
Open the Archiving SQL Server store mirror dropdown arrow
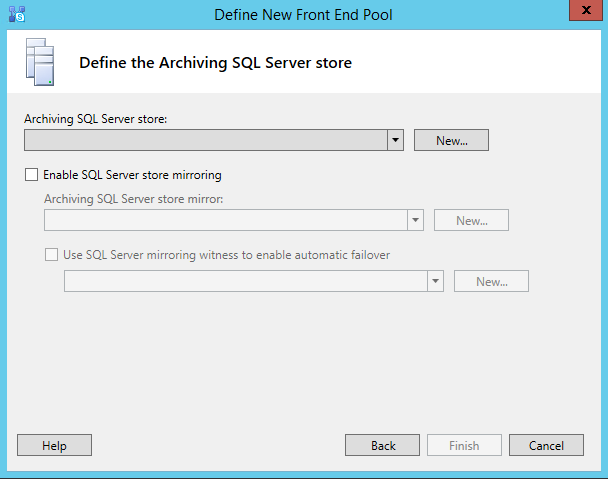coord(416,221)
